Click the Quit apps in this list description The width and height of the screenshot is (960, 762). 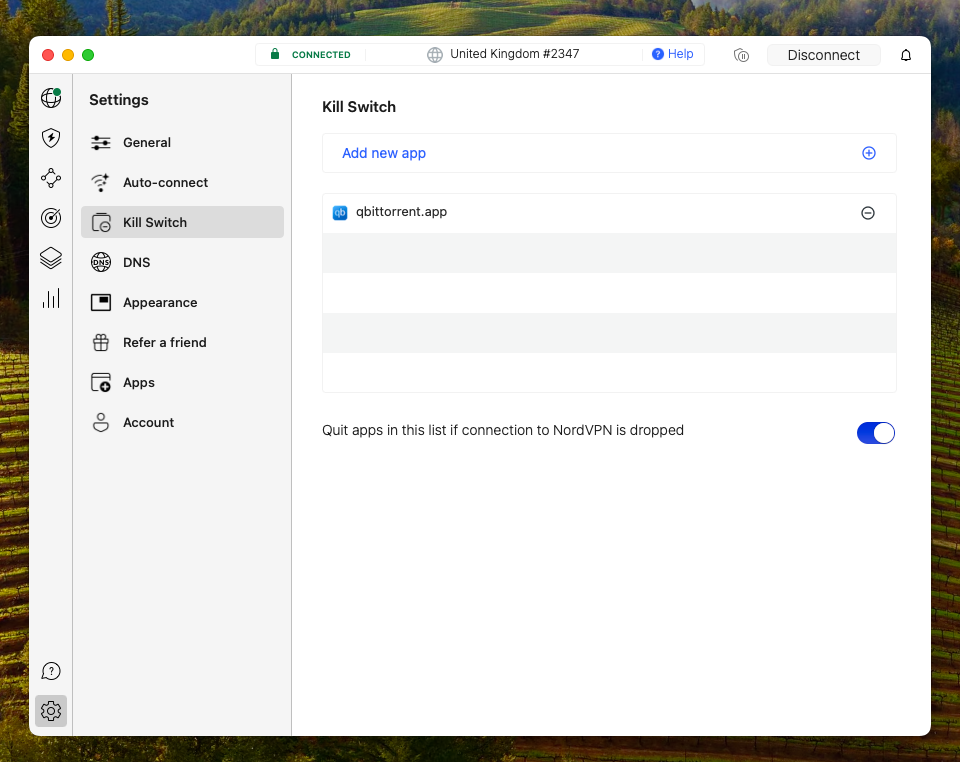(x=503, y=430)
